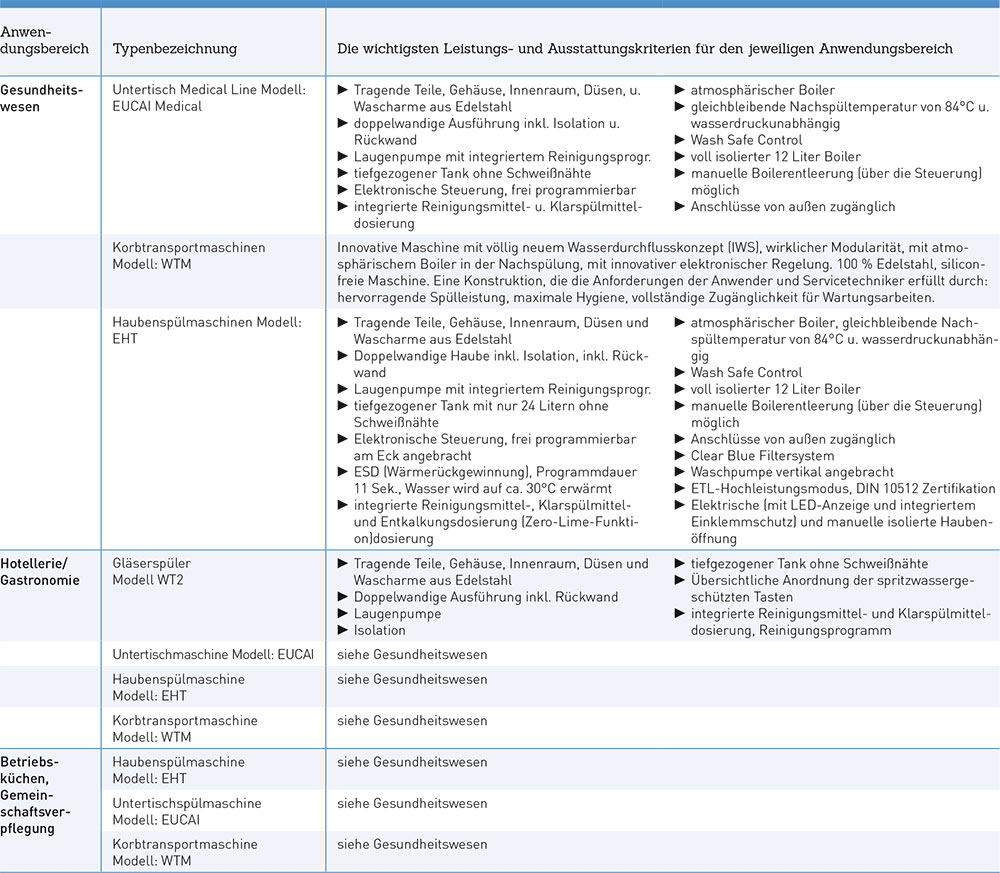Click "siehe Gesundheitswesen" beside Hotellerie Korbtransportmaschine WTM
Screen dimensions: 1000x873
[412, 721]
